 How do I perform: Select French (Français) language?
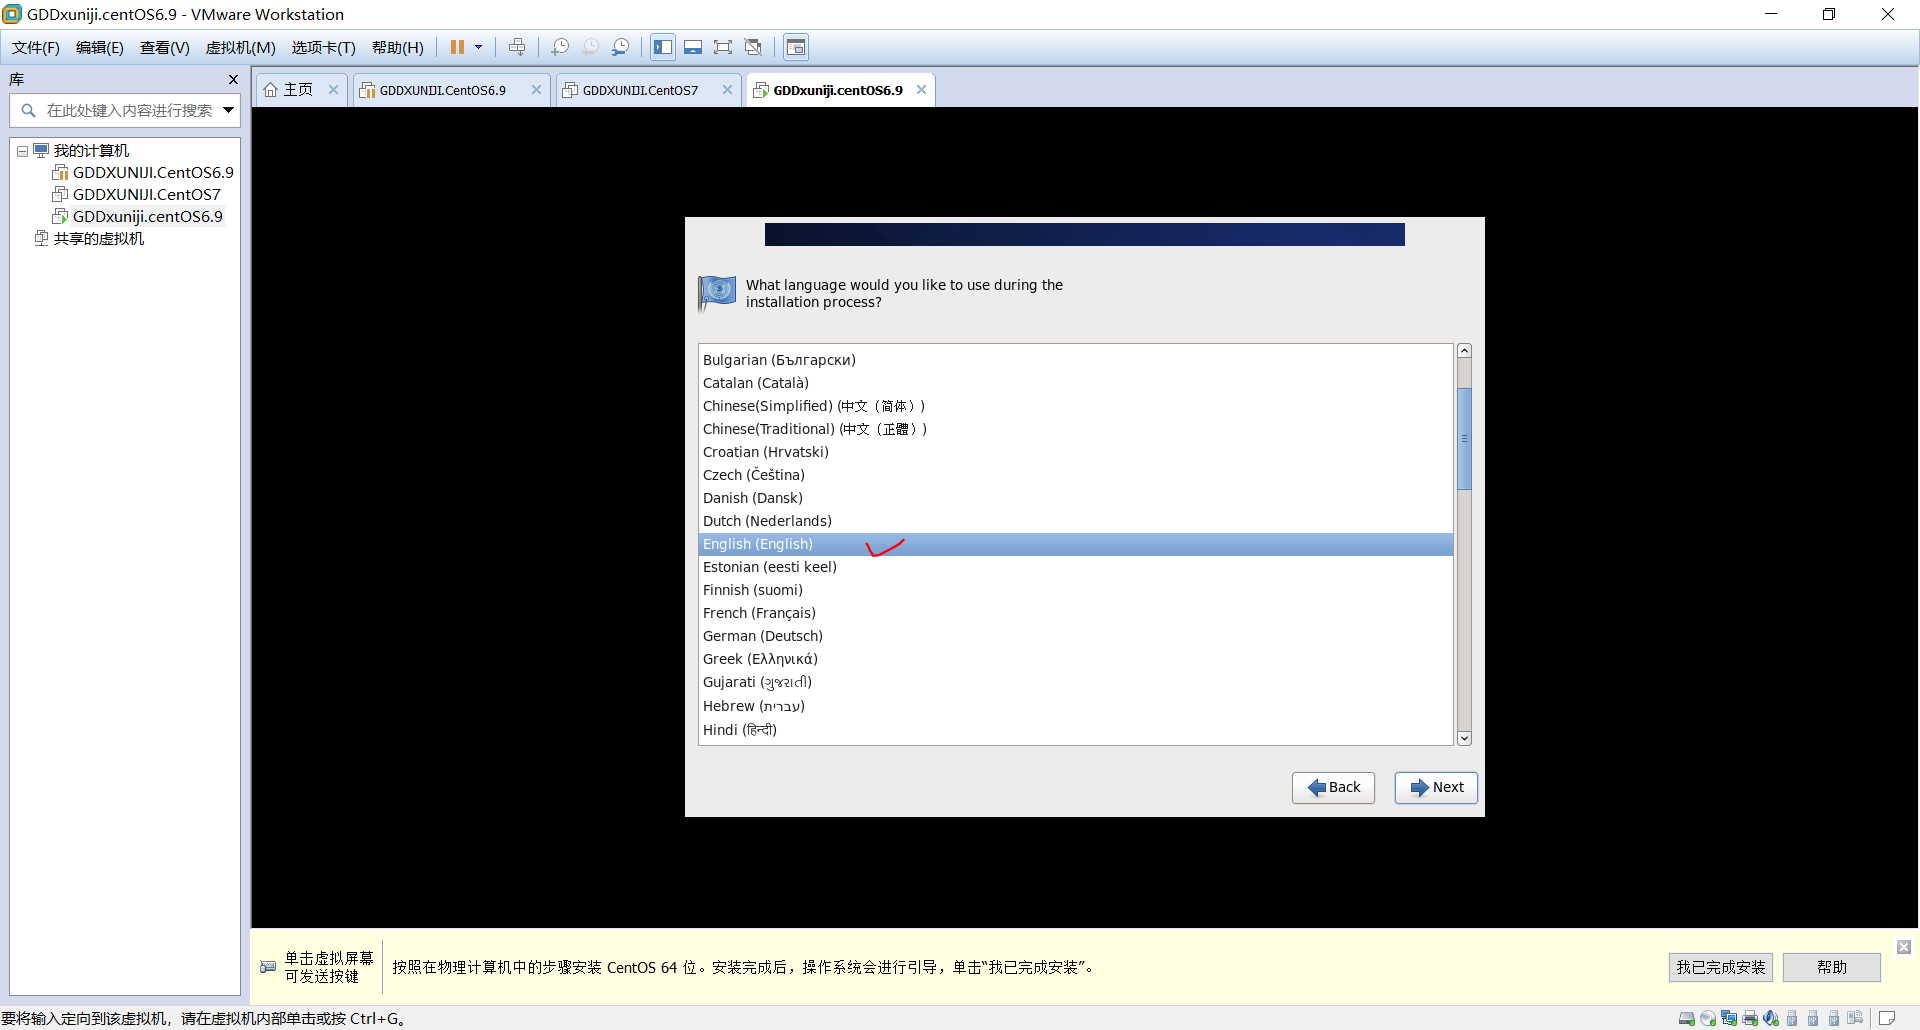pyautogui.click(x=1076, y=613)
